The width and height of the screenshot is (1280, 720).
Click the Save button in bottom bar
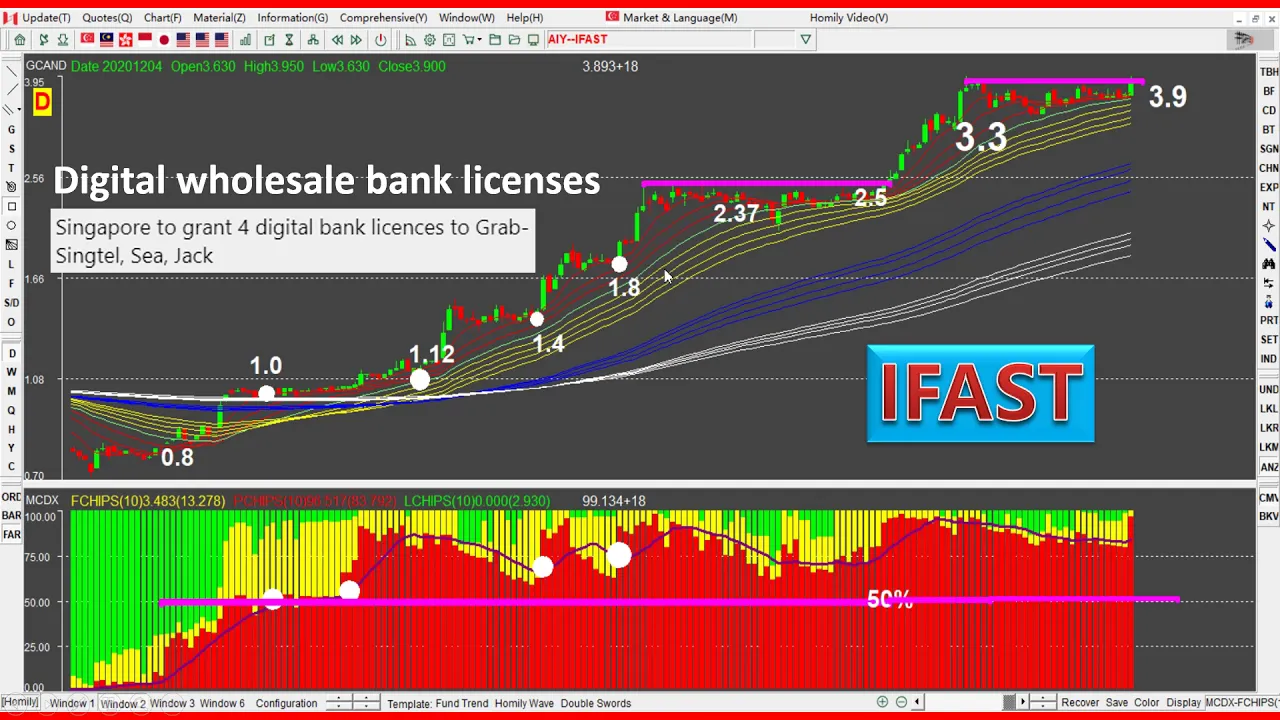point(1117,703)
